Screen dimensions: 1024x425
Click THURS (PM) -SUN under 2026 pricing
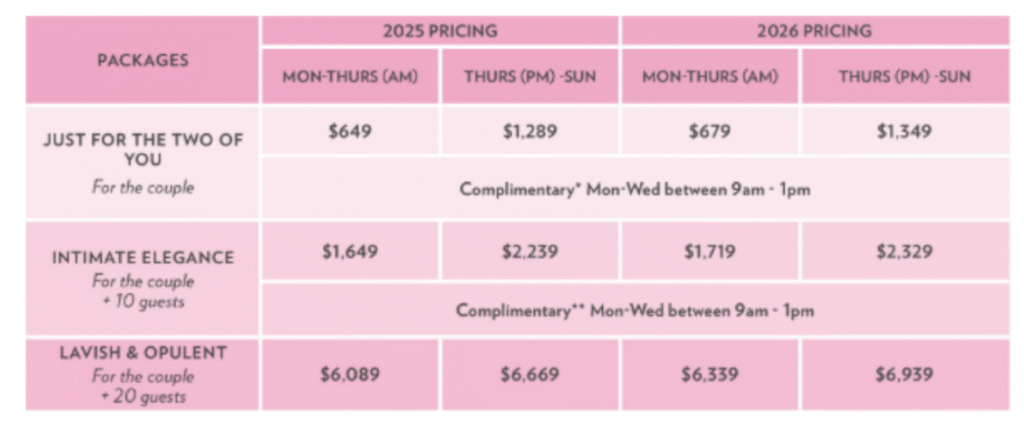pos(905,76)
